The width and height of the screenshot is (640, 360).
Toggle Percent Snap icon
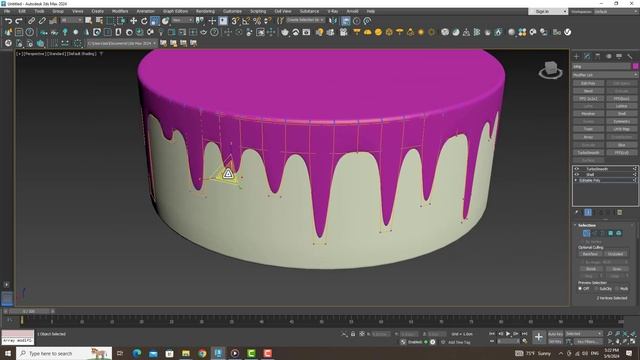[x=257, y=20]
